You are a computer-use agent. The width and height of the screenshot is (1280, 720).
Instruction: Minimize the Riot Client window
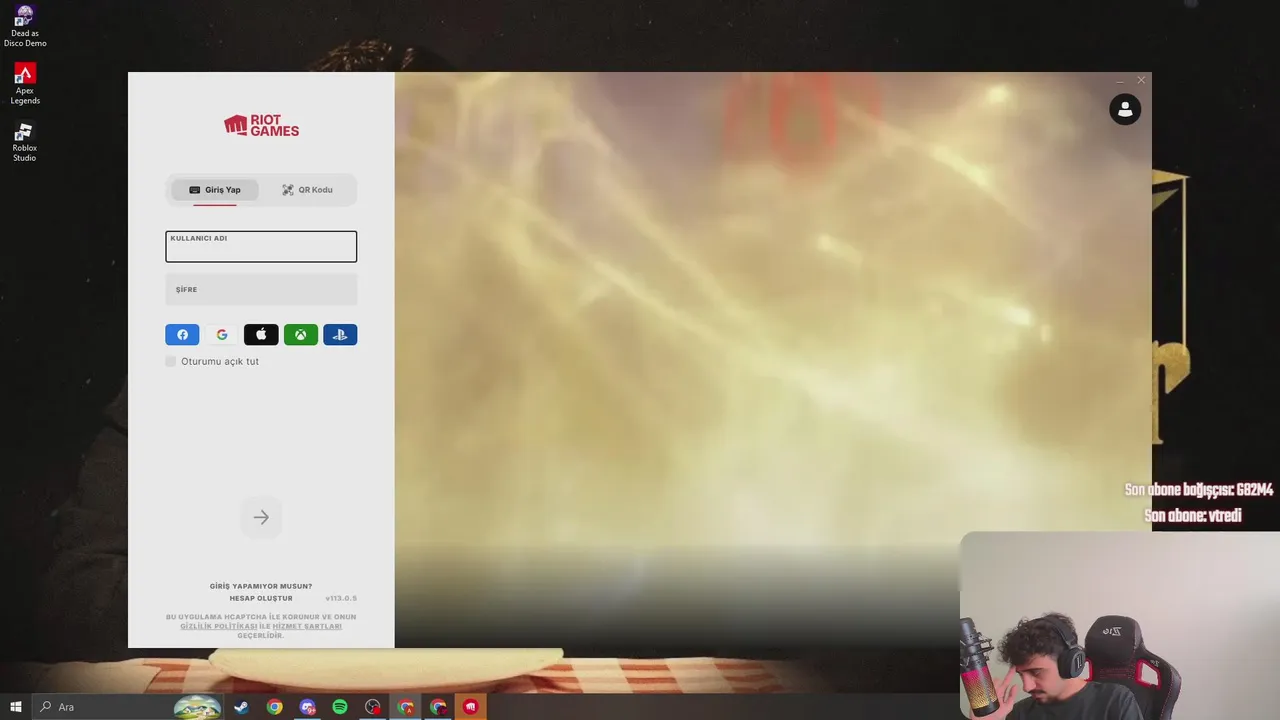[x=1120, y=80]
